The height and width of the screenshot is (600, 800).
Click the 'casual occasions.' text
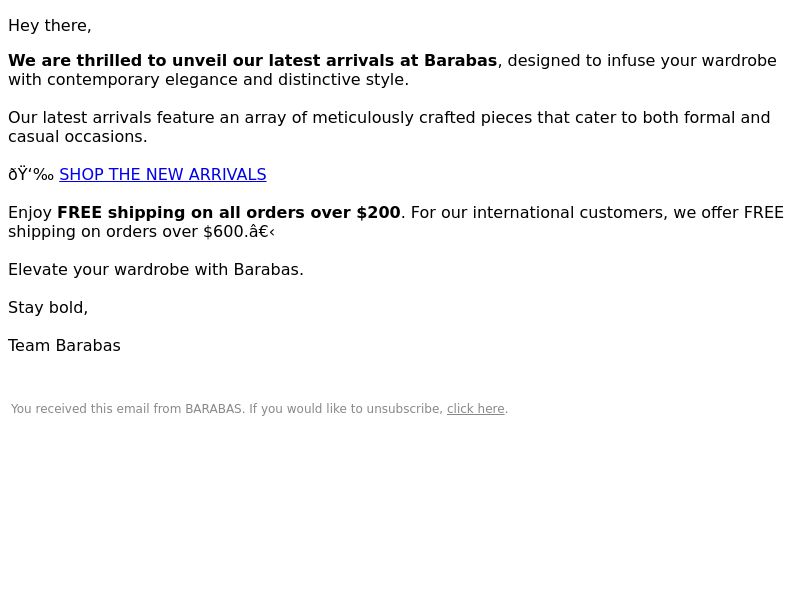coord(78,137)
